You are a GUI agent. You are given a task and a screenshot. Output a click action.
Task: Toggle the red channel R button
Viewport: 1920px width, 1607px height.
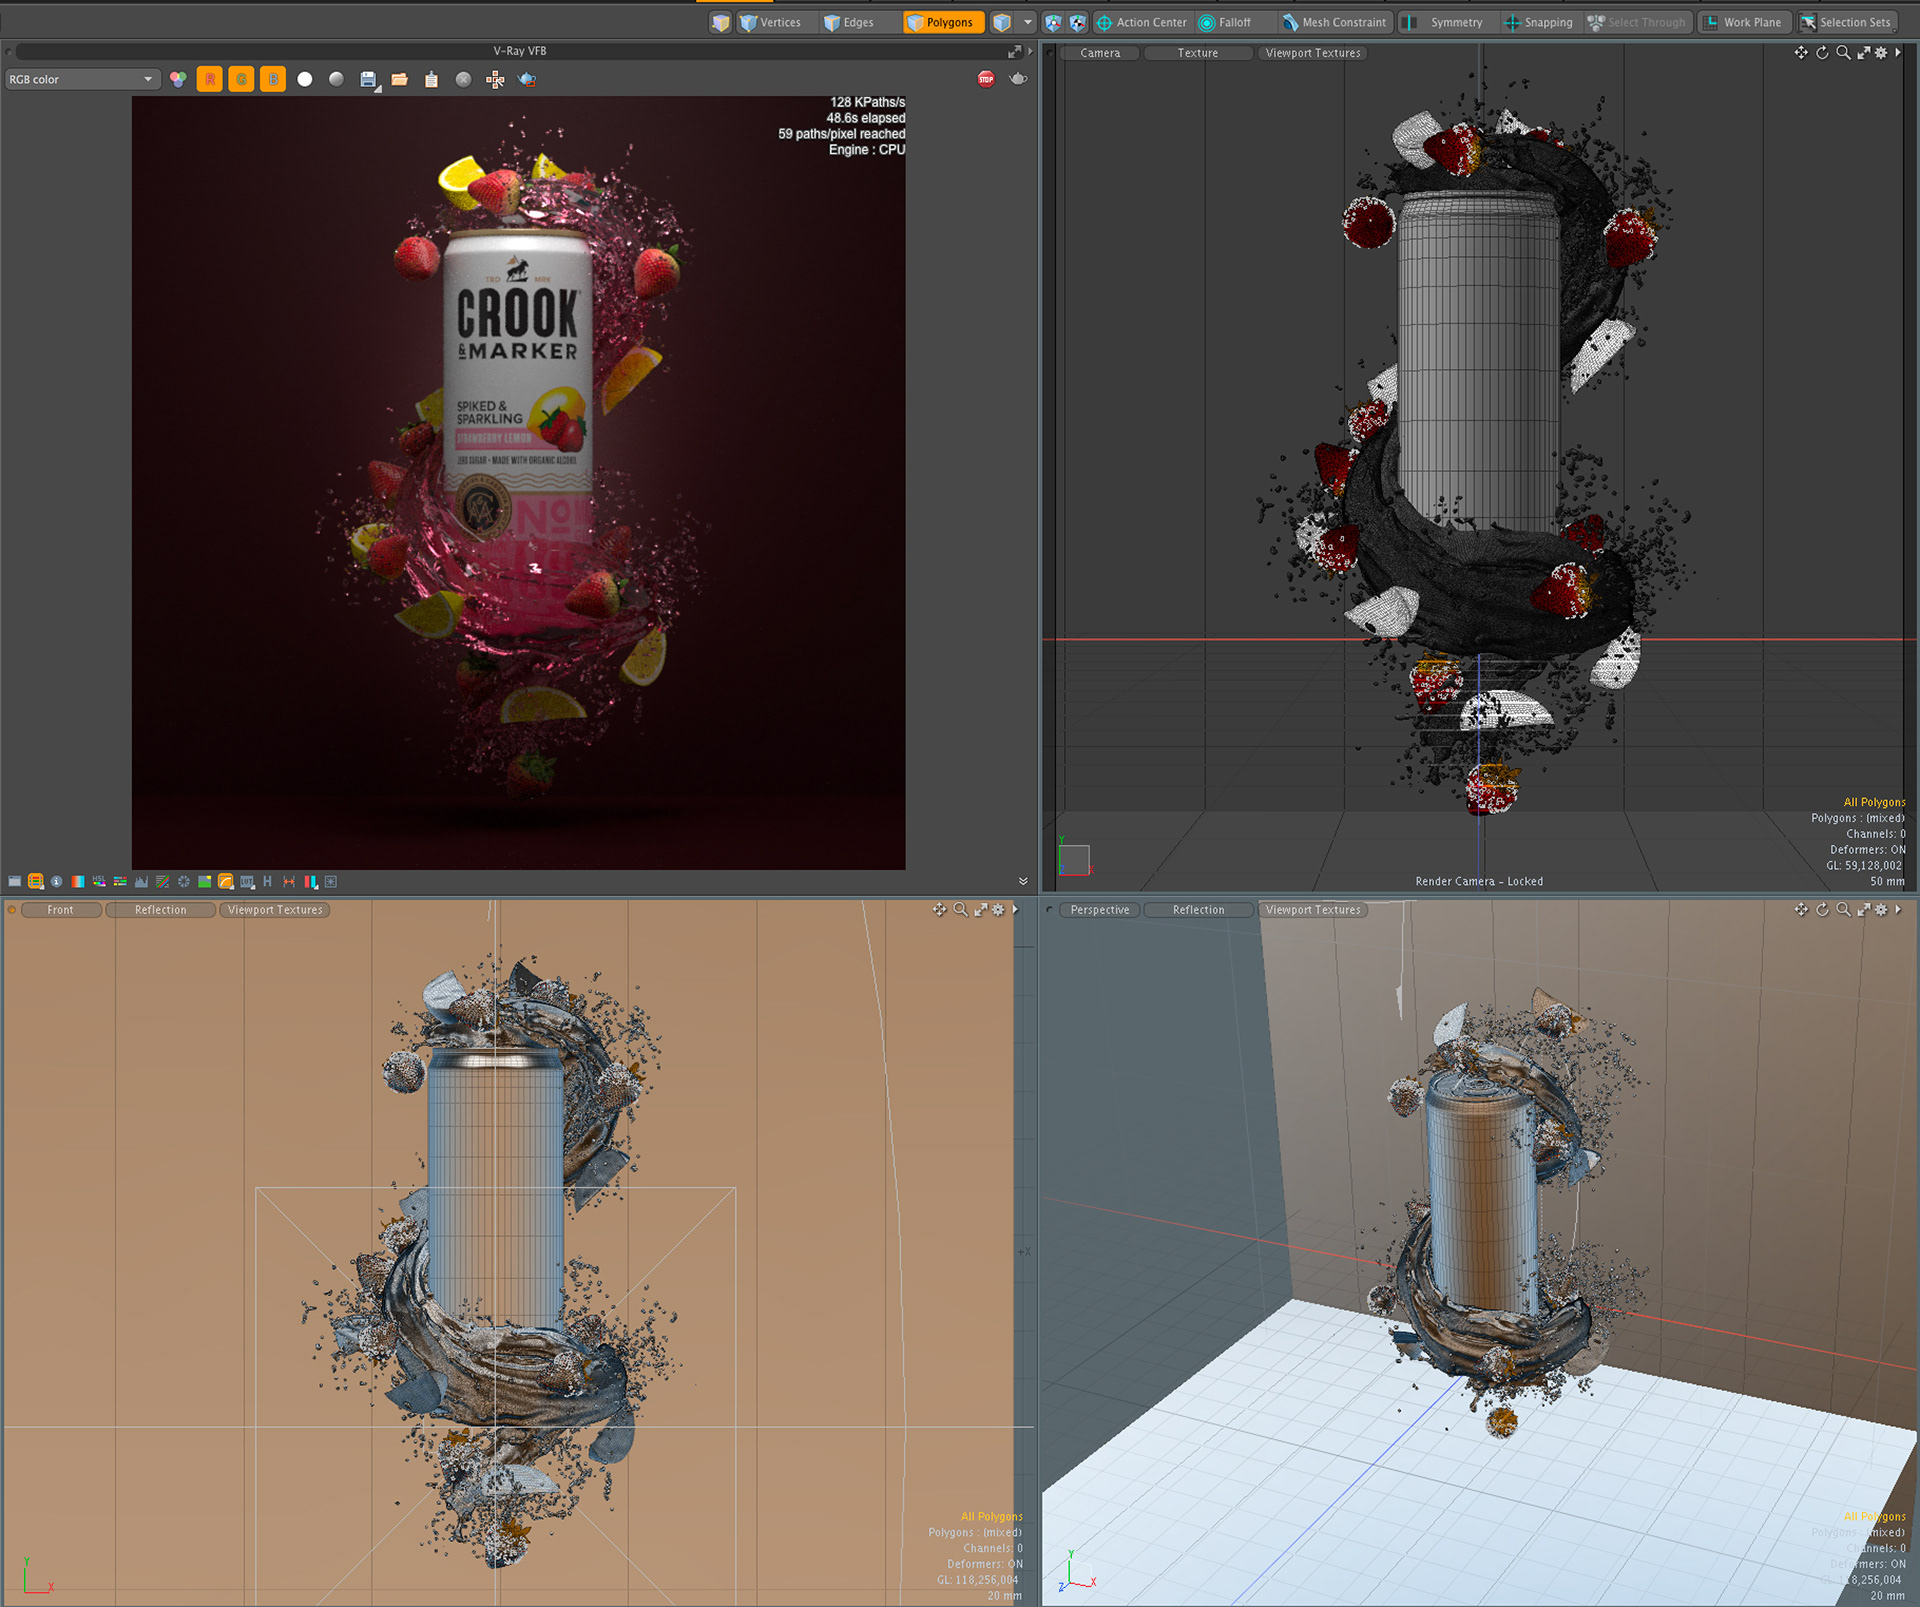point(210,79)
